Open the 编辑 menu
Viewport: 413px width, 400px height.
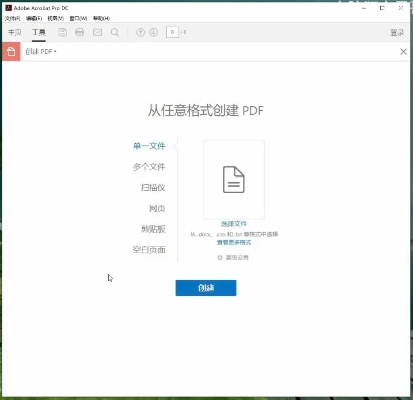pyautogui.click(x=34, y=18)
